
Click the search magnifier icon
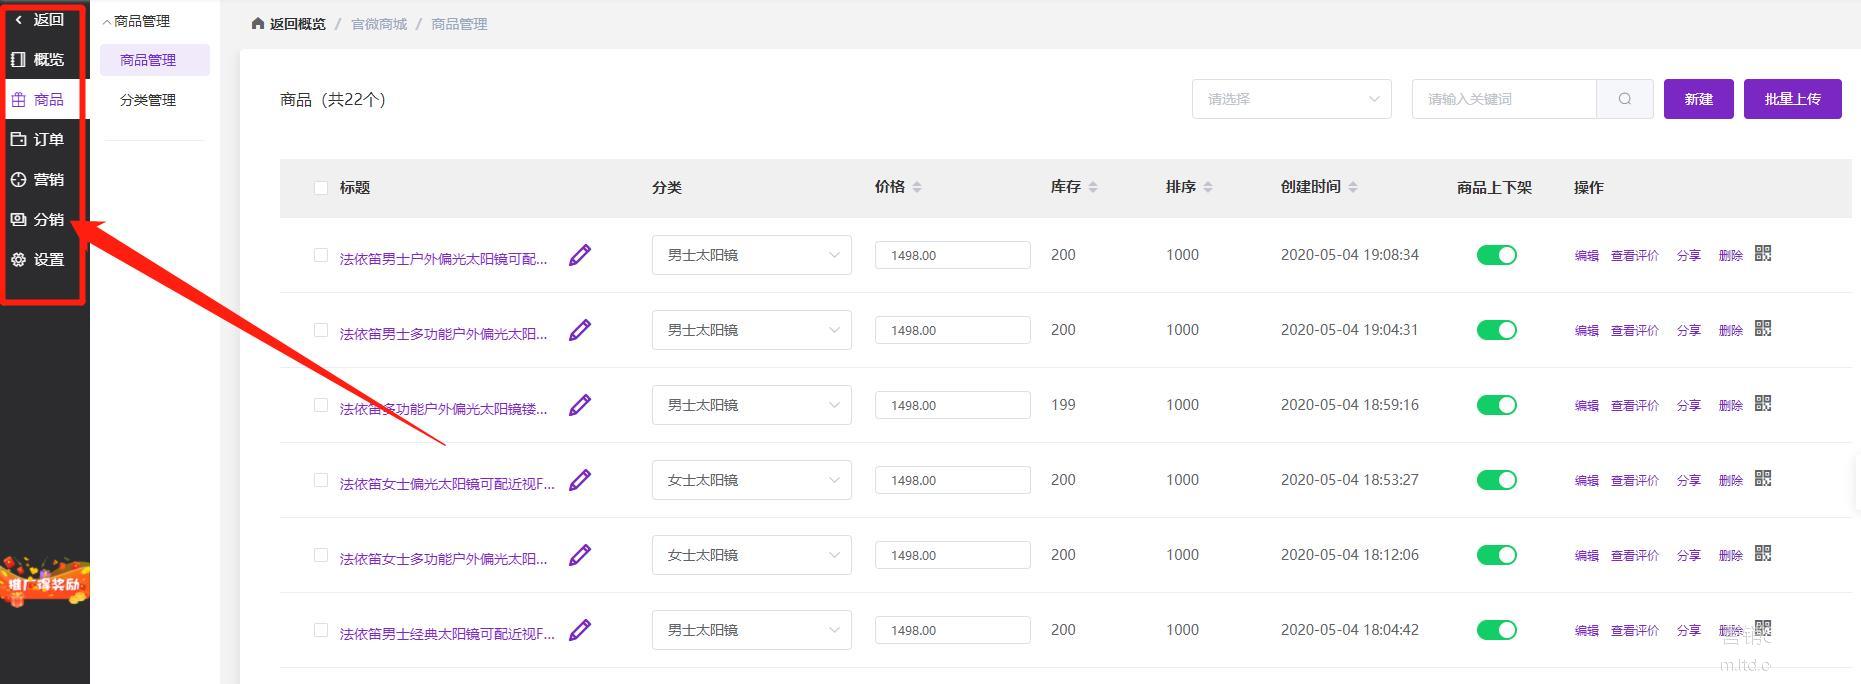click(1624, 99)
